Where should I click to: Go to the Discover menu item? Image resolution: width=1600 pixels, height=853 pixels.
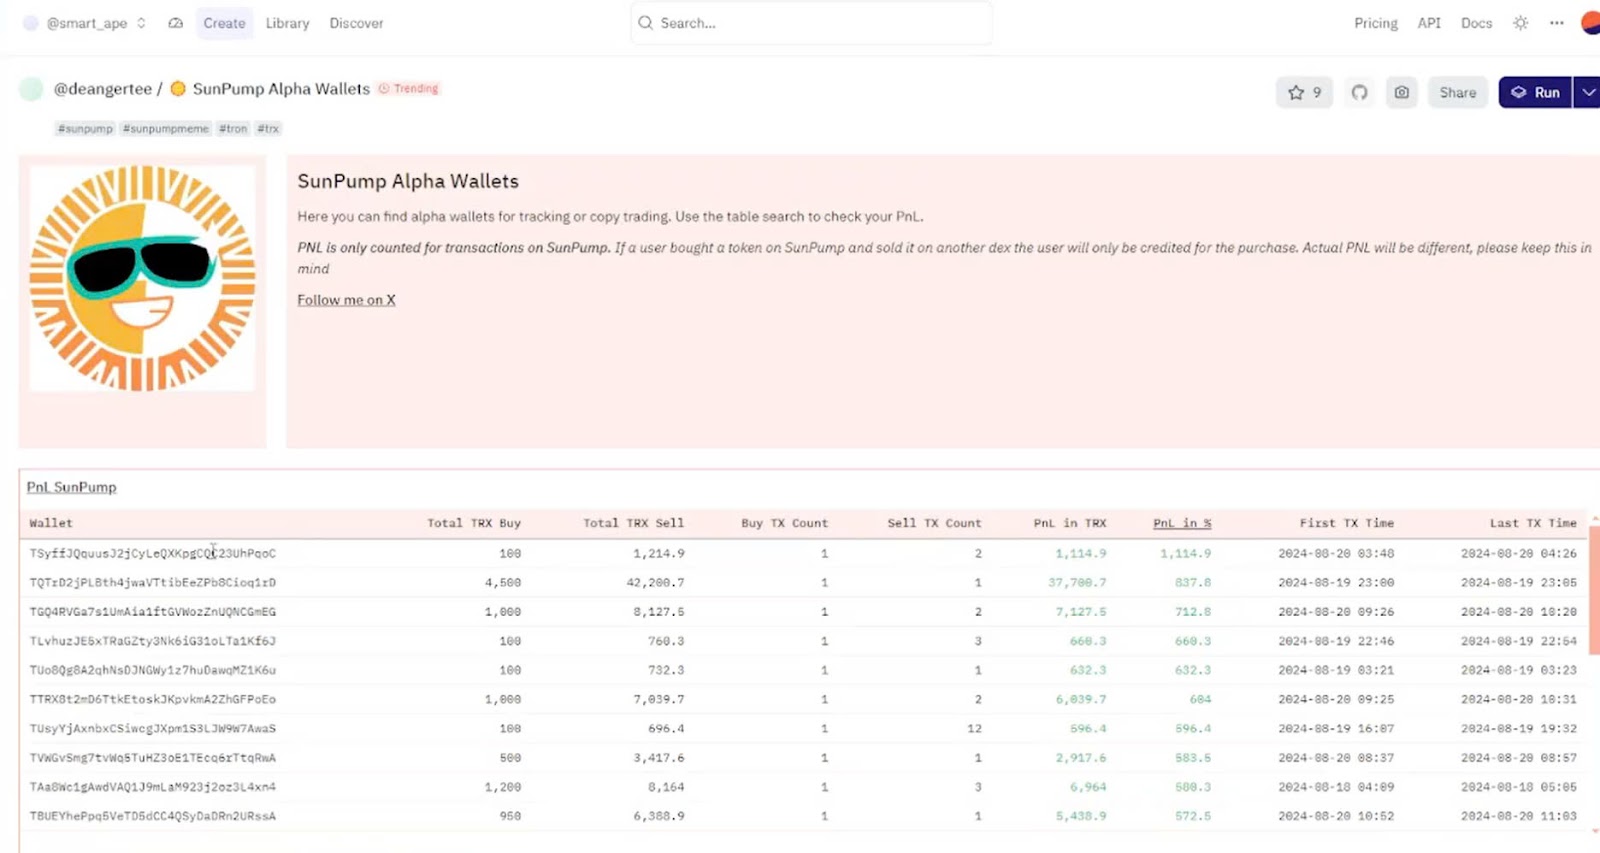pyautogui.click(x=356, y=23)
